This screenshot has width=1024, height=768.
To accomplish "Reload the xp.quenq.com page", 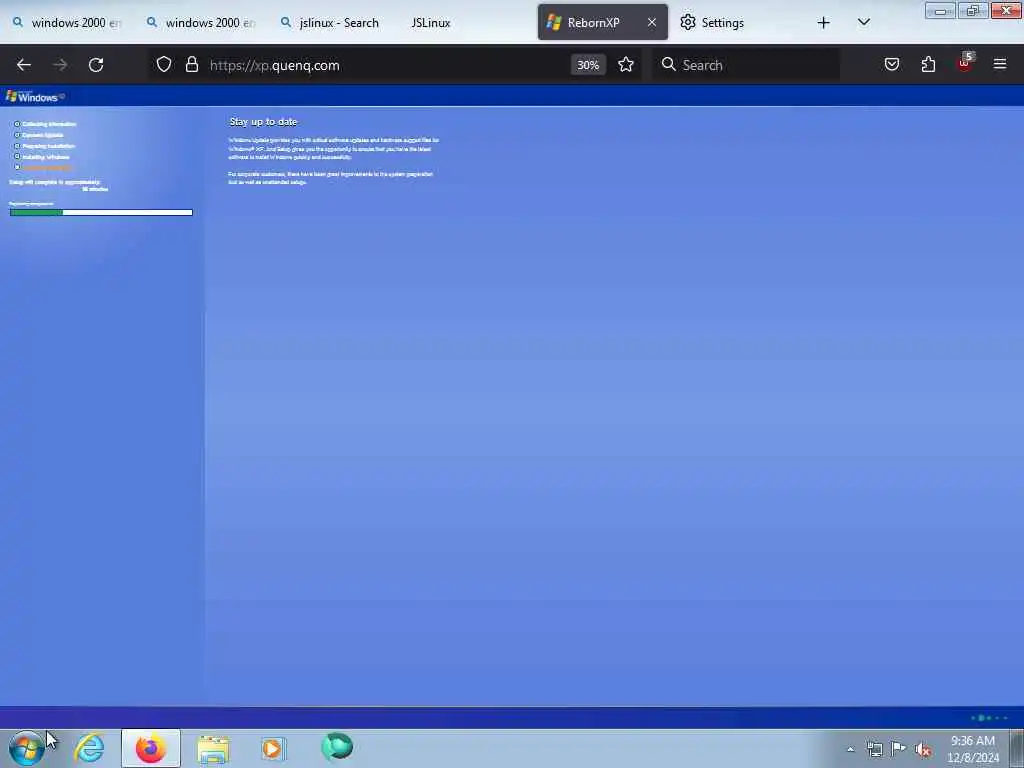I will [96, 65].
